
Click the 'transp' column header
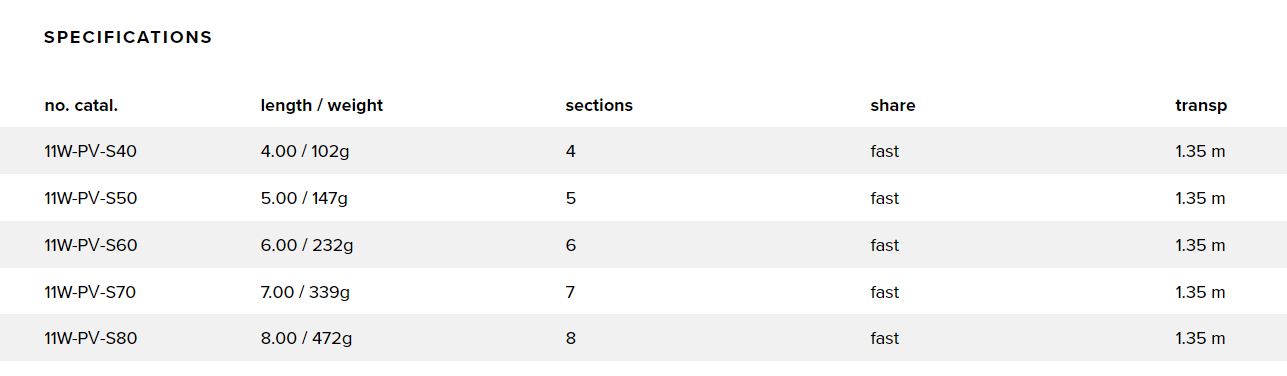1201,106
